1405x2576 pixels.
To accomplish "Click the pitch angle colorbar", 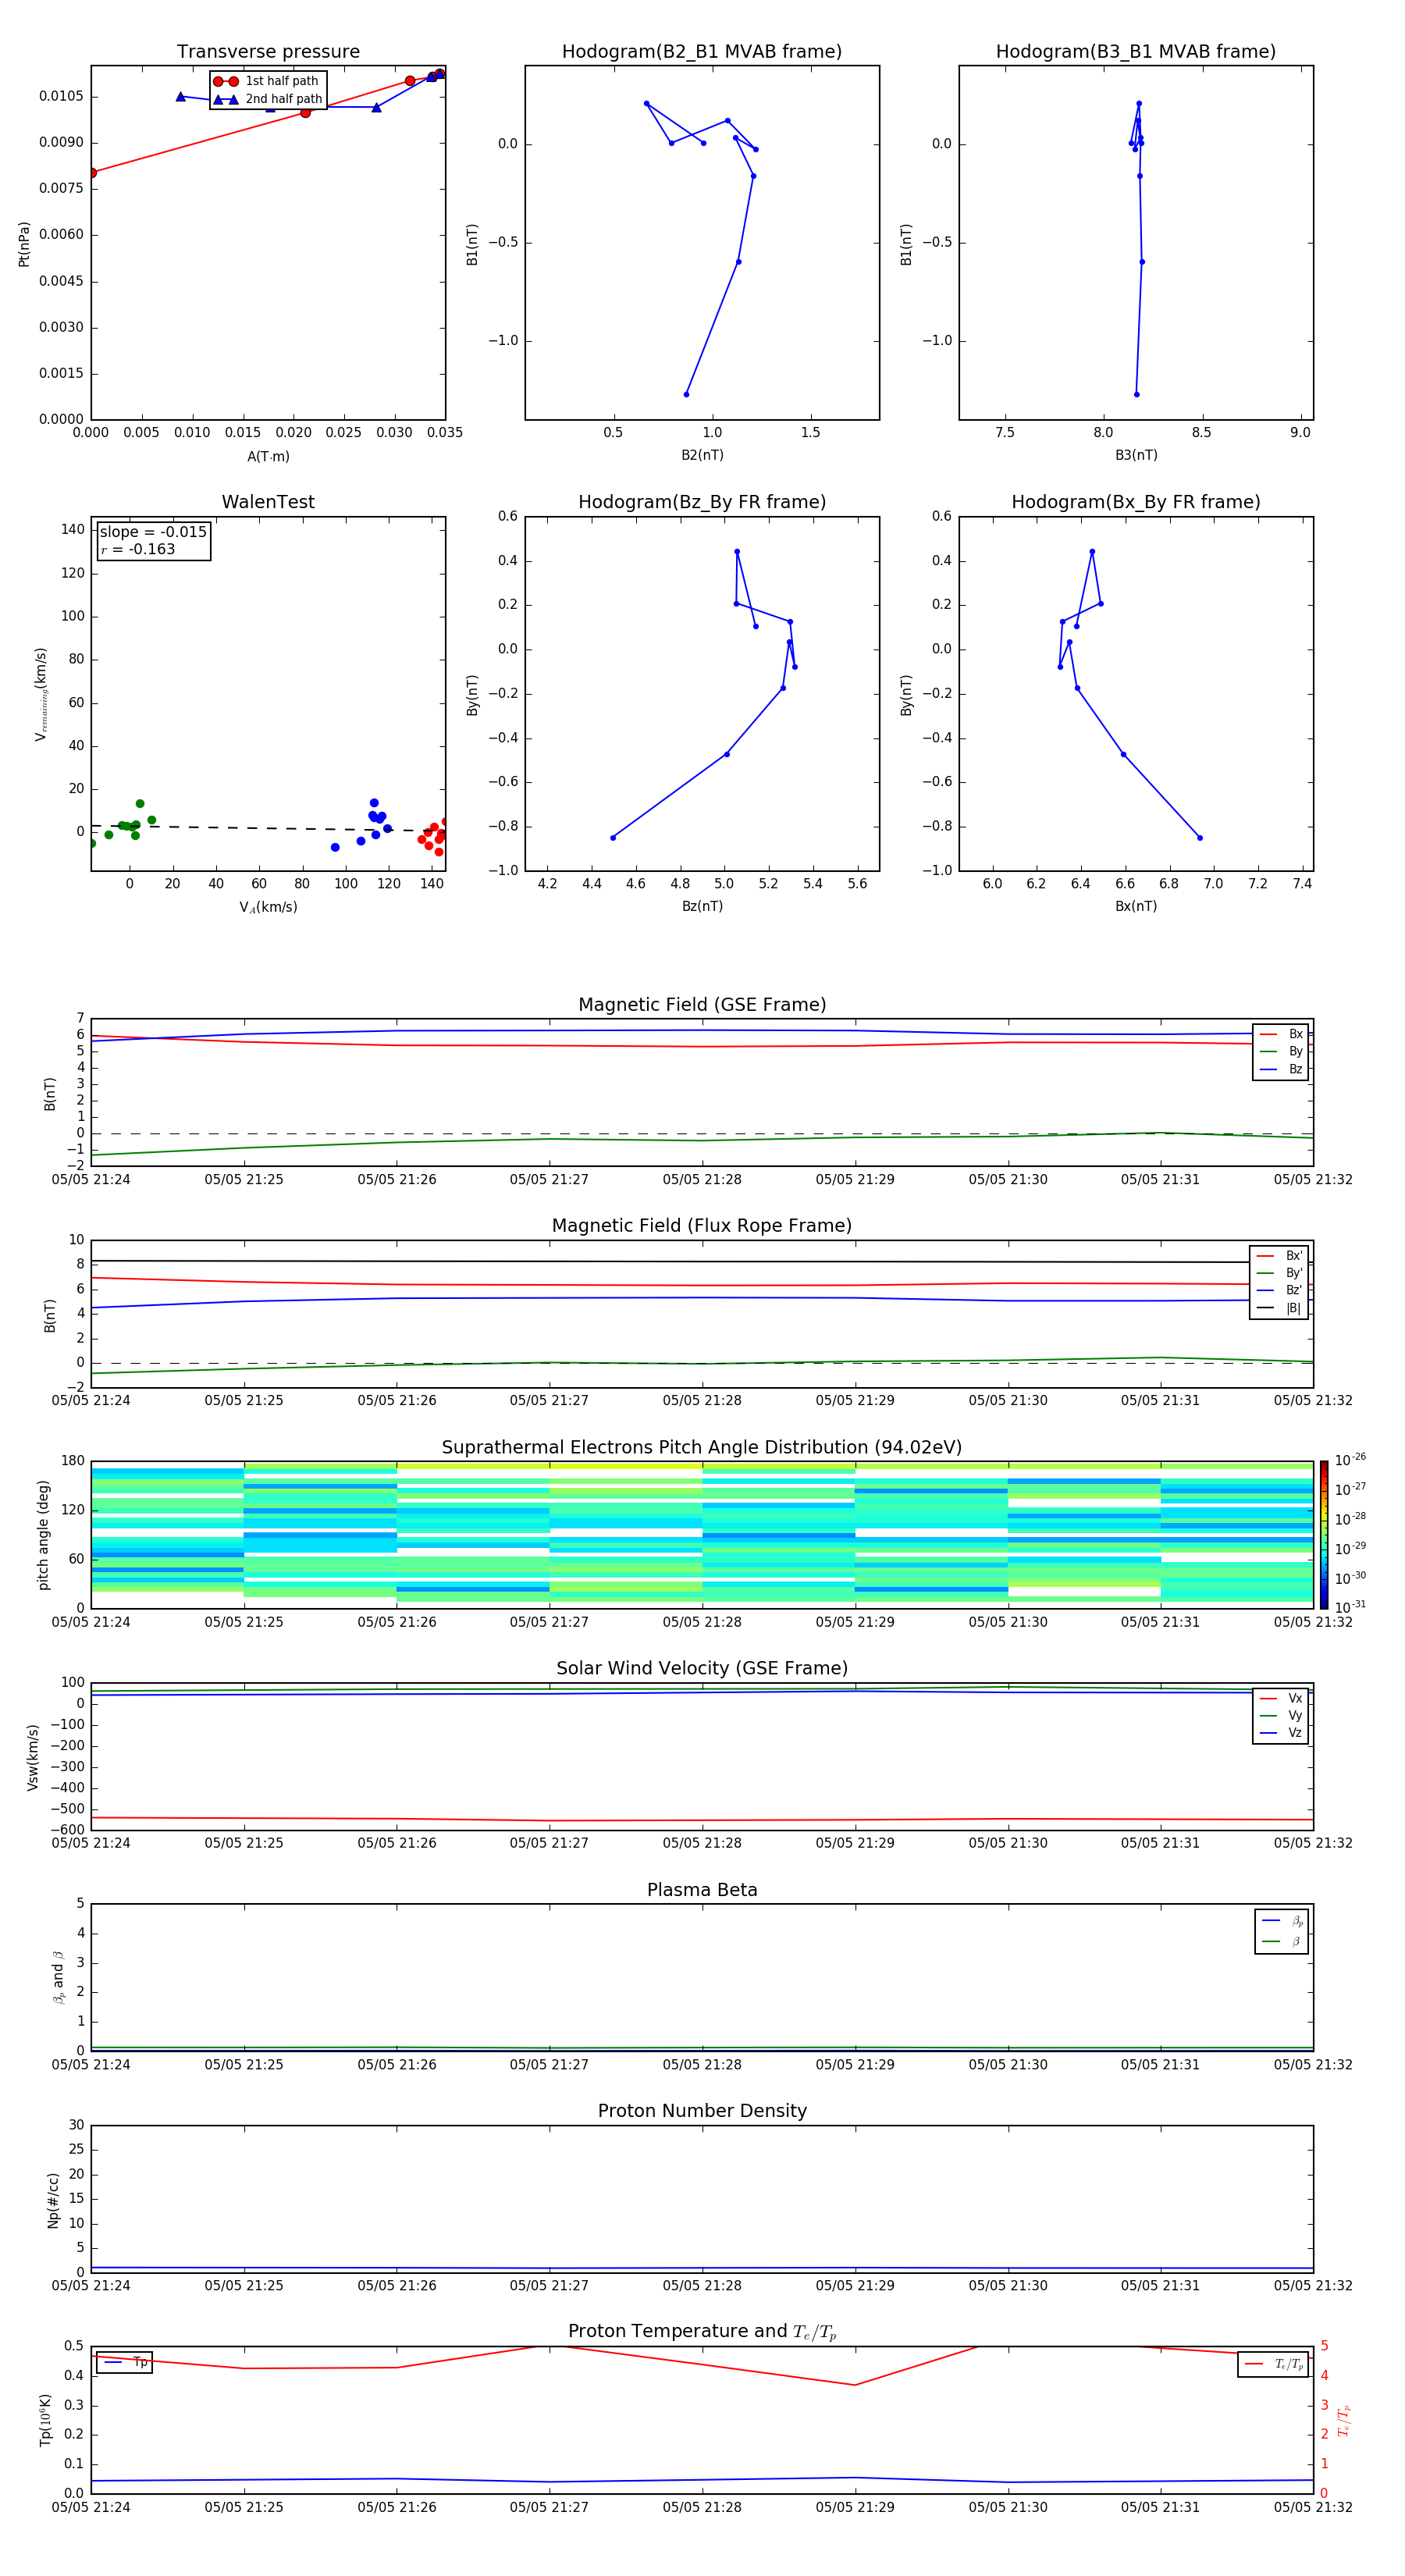I will 1324,1534.
